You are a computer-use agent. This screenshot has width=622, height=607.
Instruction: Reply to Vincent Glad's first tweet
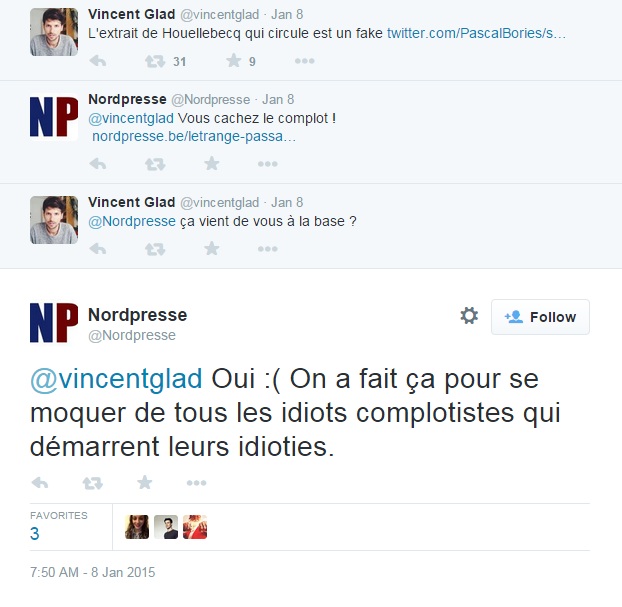coord(97,61)
